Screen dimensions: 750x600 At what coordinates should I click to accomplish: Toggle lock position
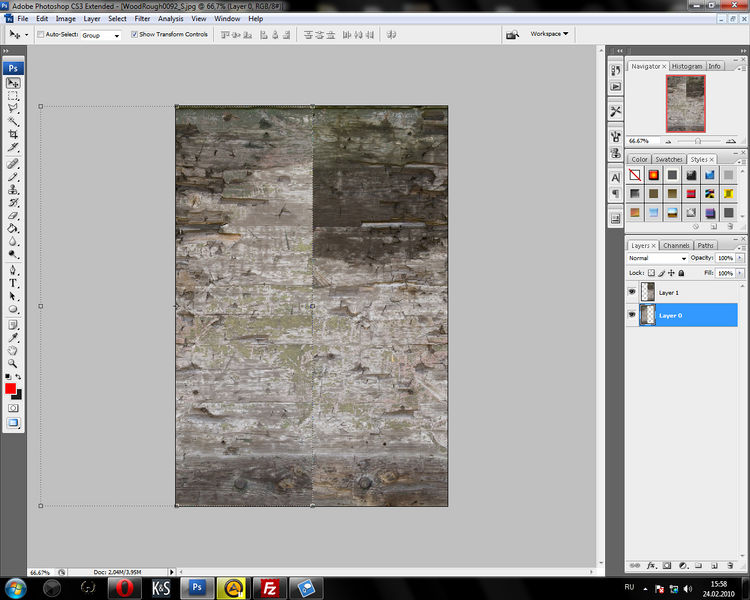click(671, 273)
